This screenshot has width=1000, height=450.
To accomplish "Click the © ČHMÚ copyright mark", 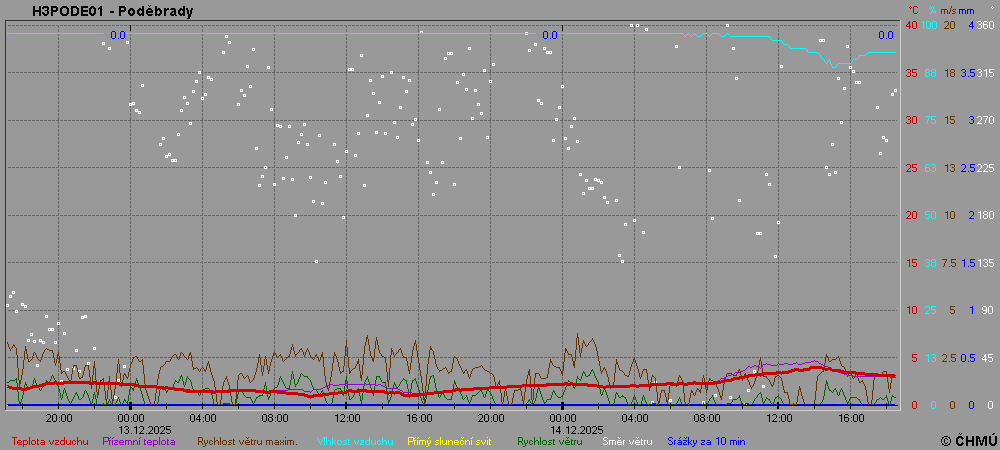I will [969, 440].
